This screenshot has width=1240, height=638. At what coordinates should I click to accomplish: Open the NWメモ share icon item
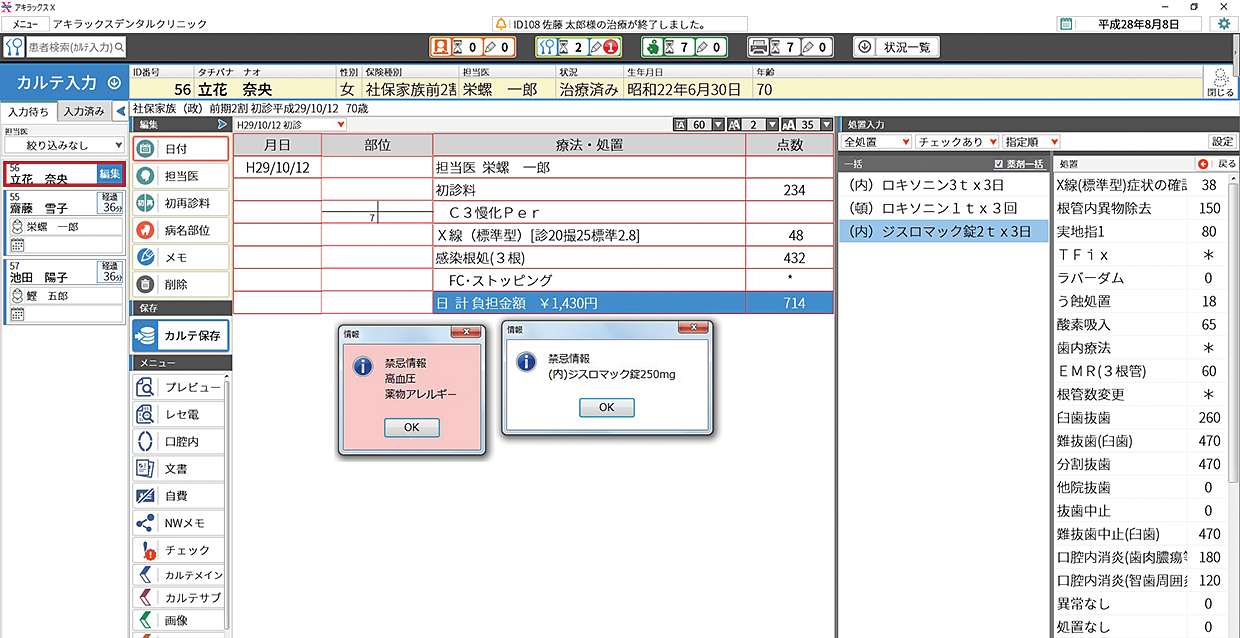[x=145, y=523]
